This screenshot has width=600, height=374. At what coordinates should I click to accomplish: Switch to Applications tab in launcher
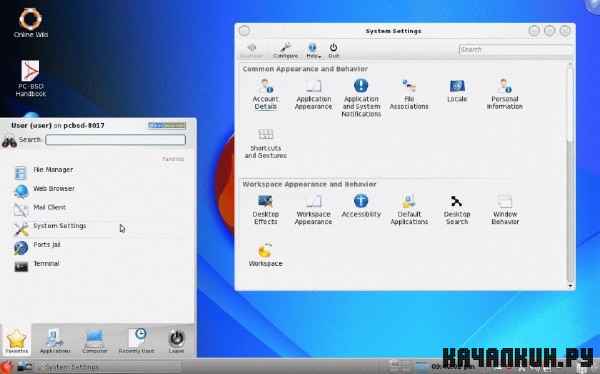(x=55, y=341)
